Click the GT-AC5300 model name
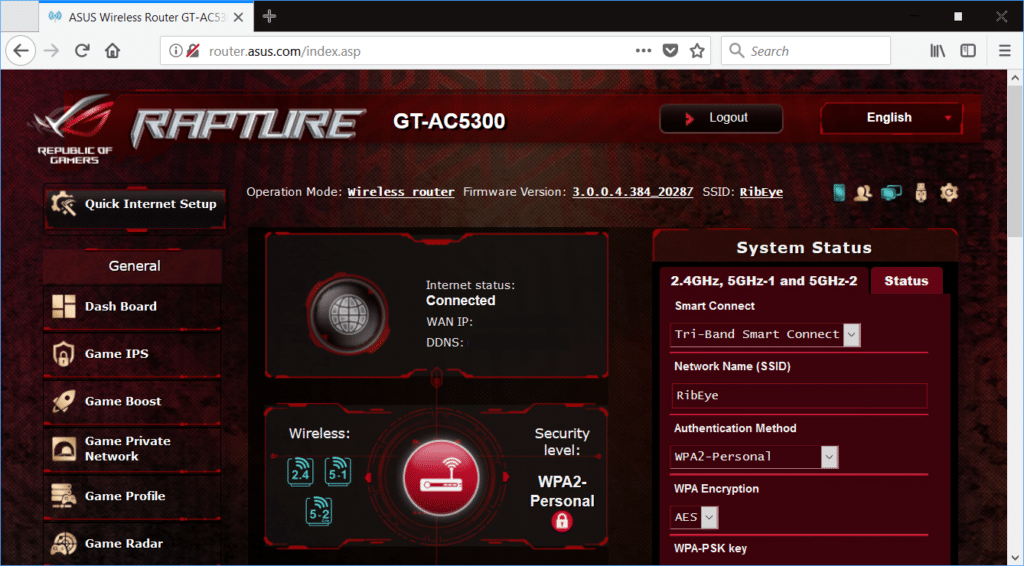1024x566 pixels. pos(449,121)
